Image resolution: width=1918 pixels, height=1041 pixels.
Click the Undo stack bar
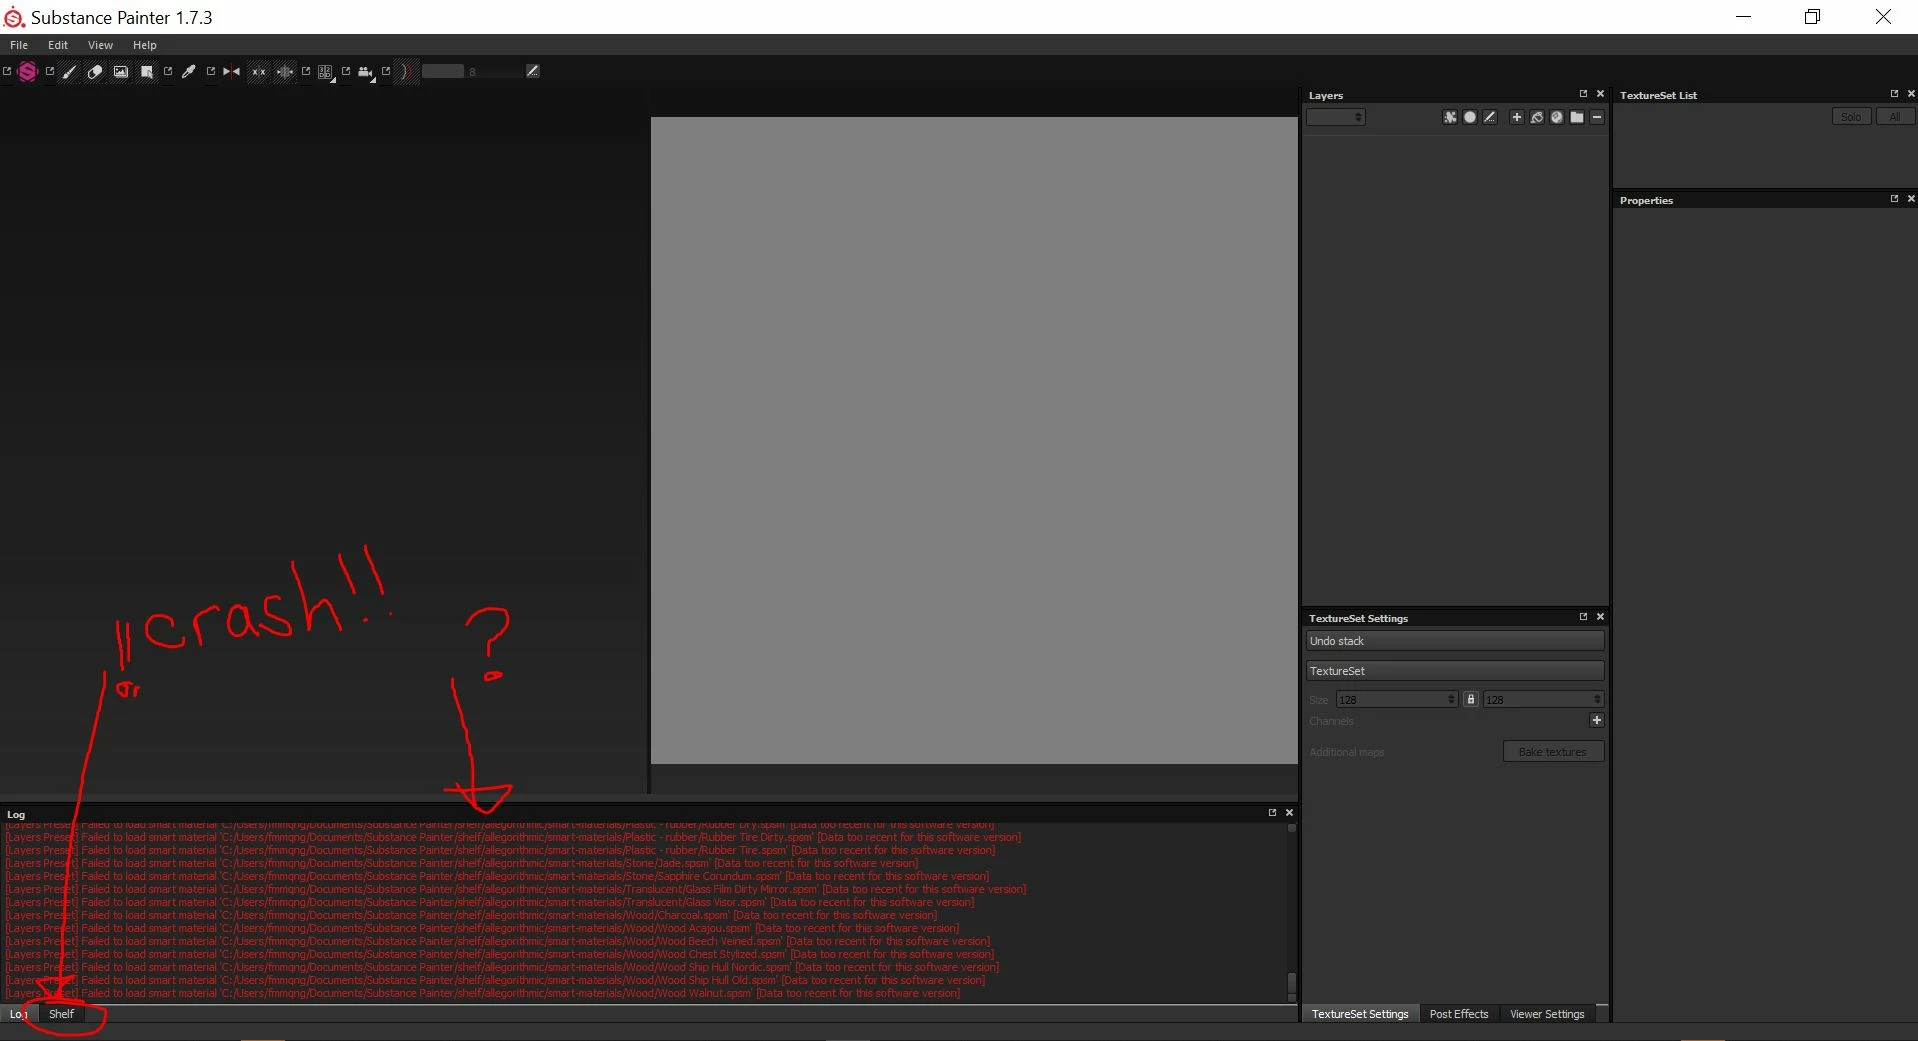pos(1455,641)
